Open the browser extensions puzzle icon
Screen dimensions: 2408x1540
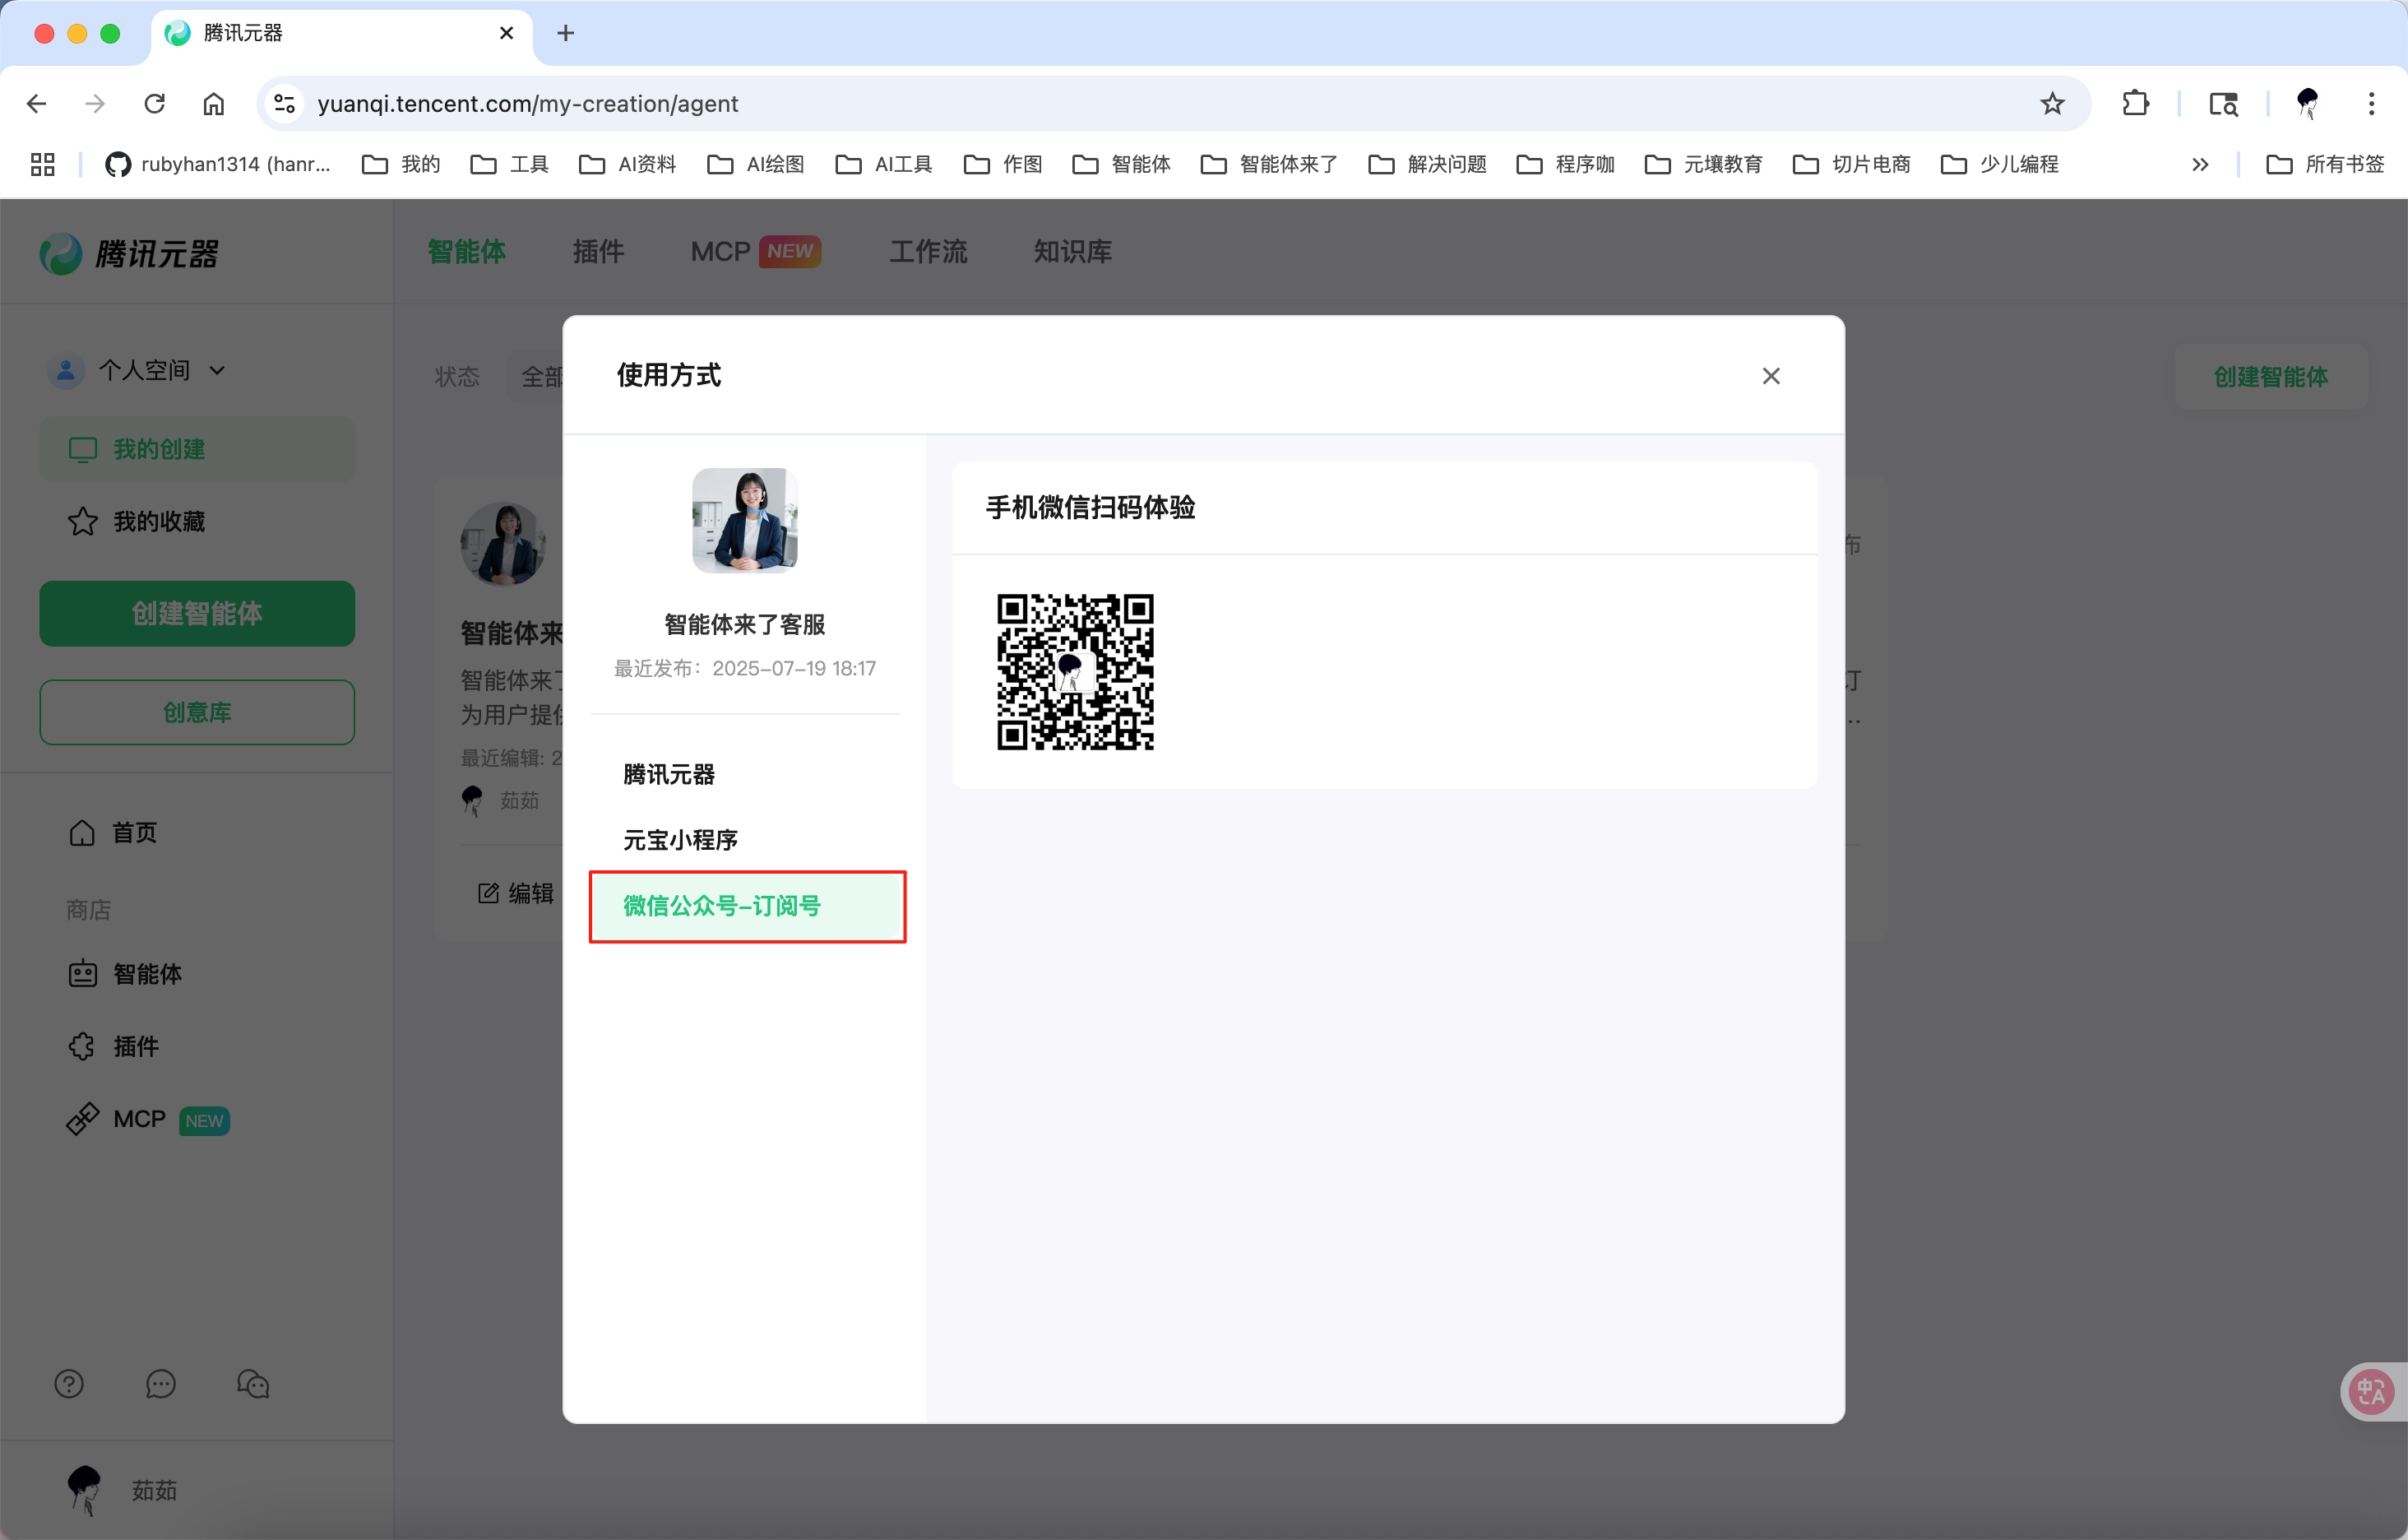pos(2136,103)
